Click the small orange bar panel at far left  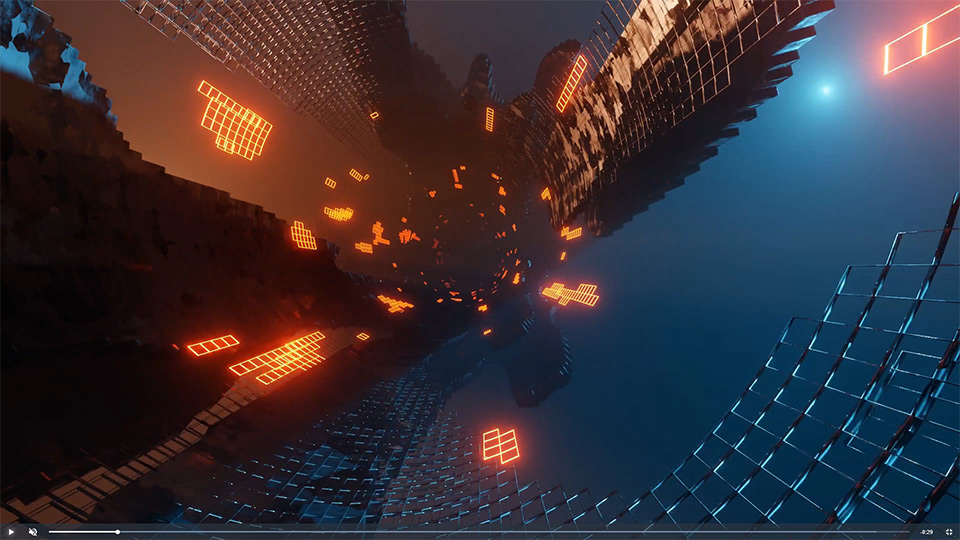click(x=213, y=345)
